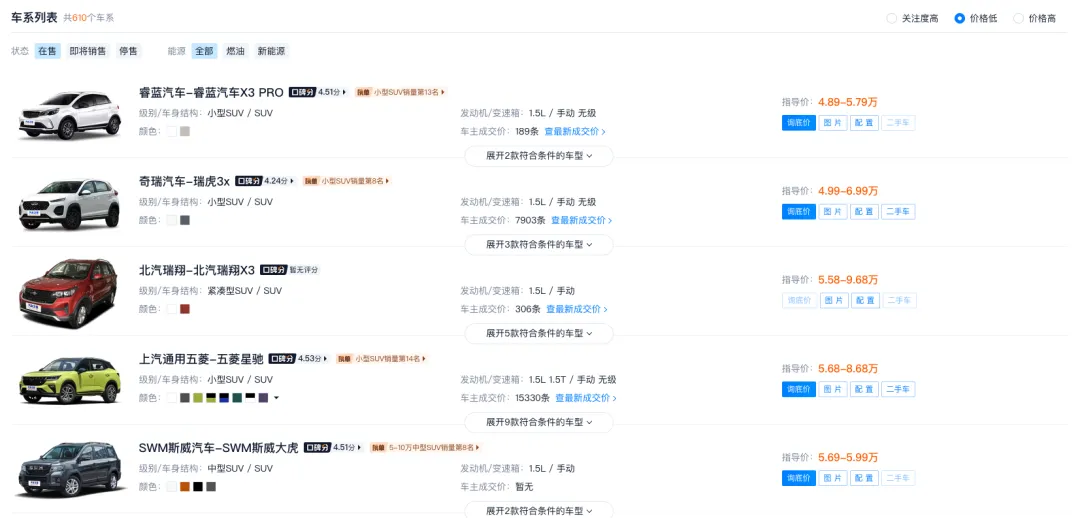Pick orange color swatch for SWM斯威大虎
Screen dimensions: 1080x518
click(185, 487)
